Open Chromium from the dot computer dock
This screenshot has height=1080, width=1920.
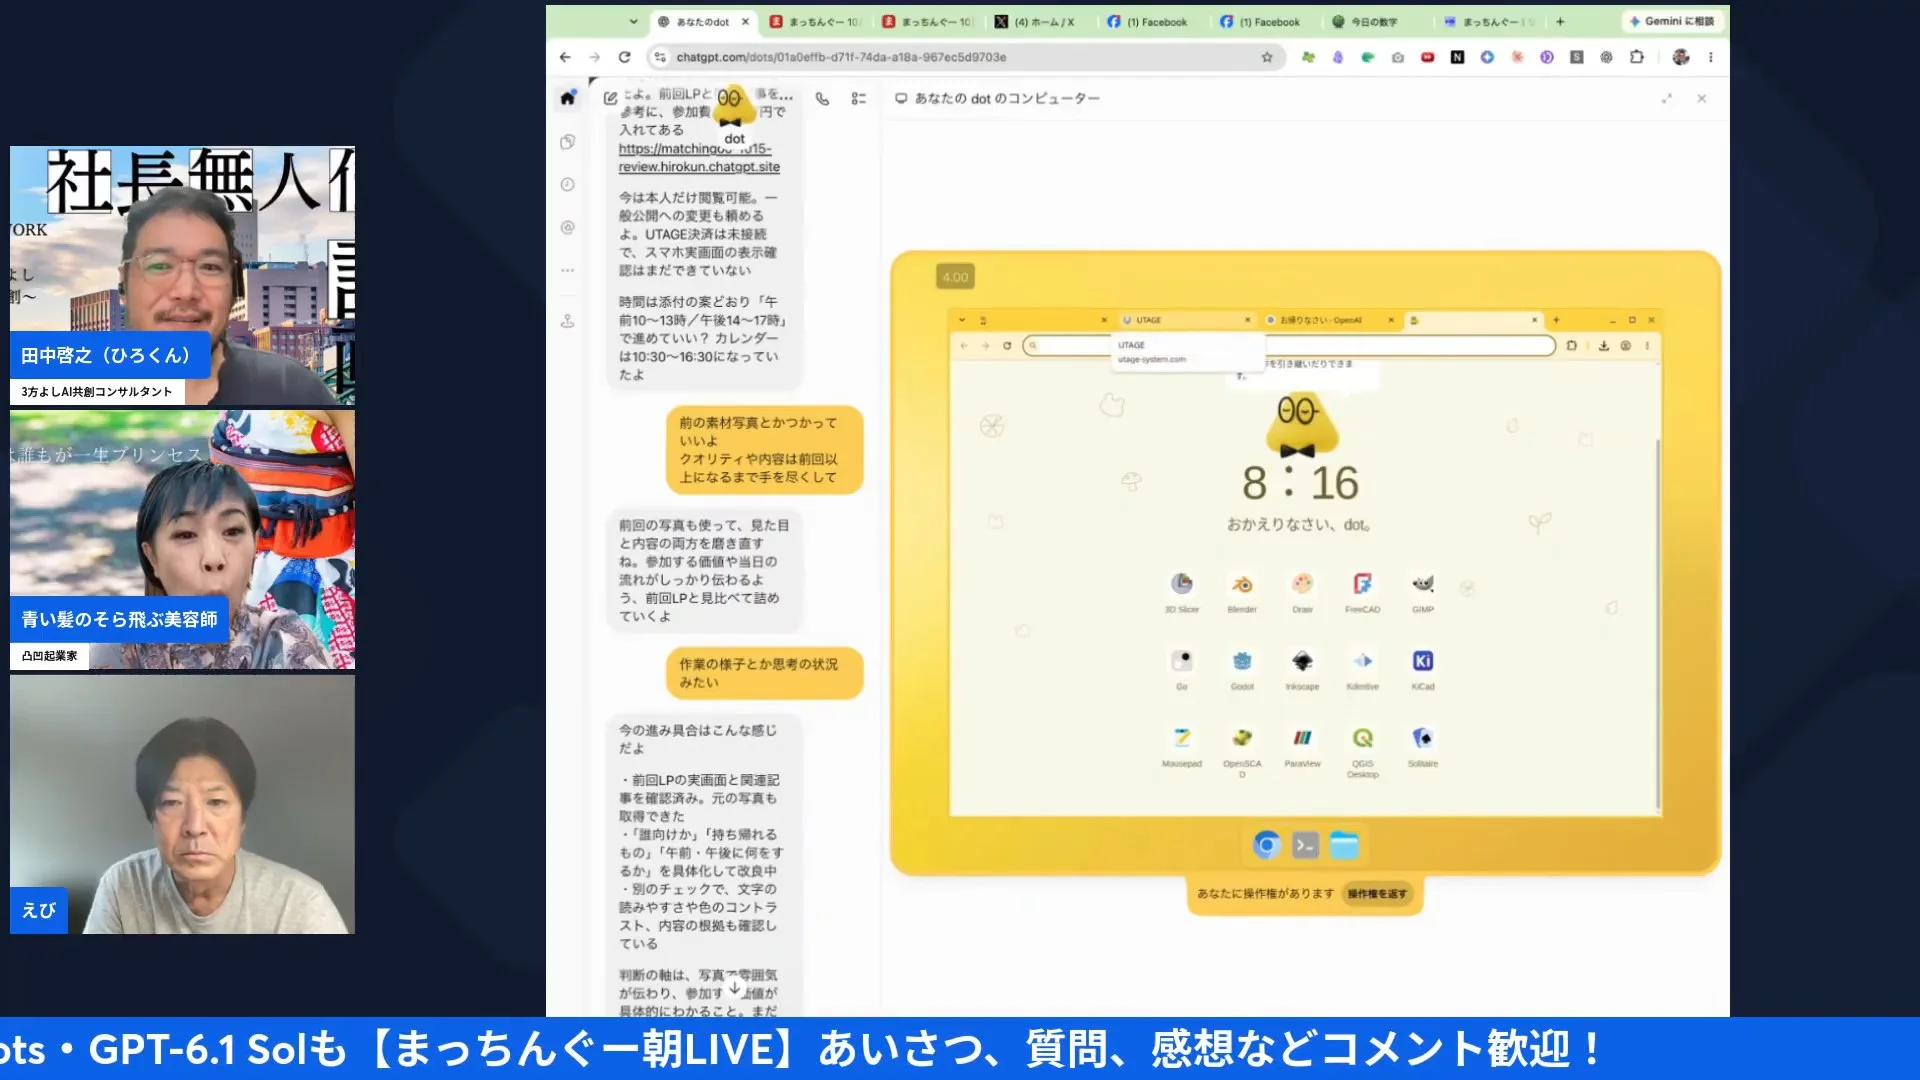[1267, 846]
